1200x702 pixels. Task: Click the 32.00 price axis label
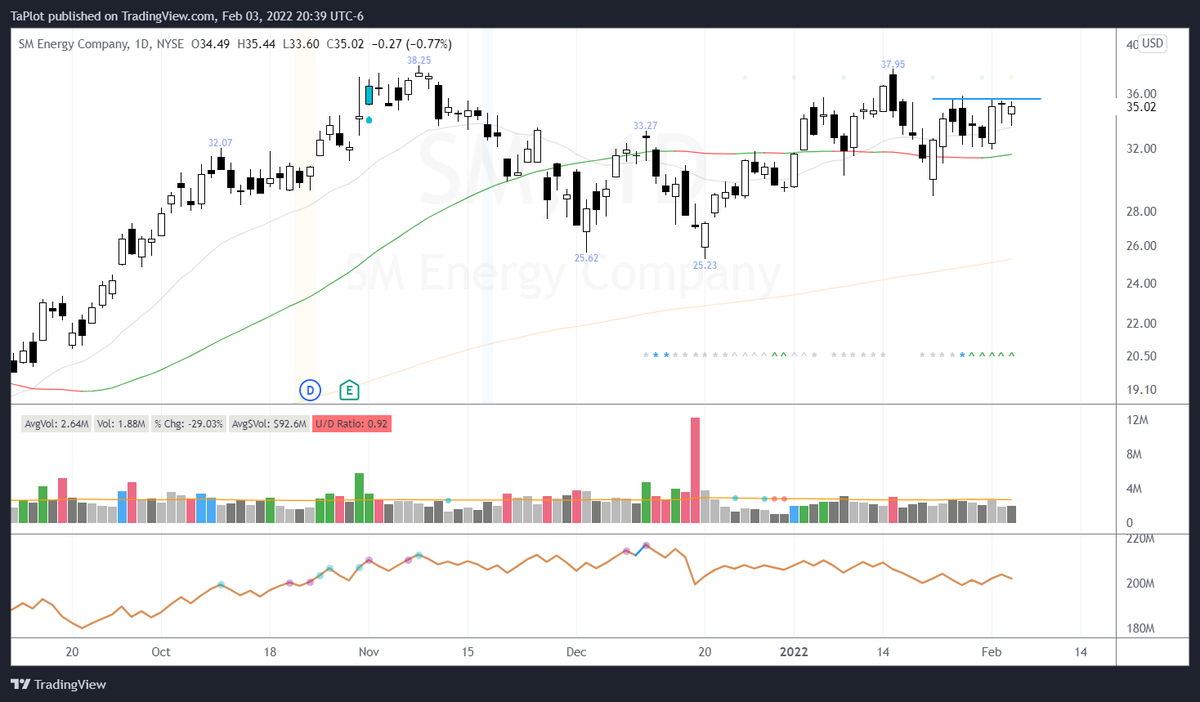[1141, 149]
